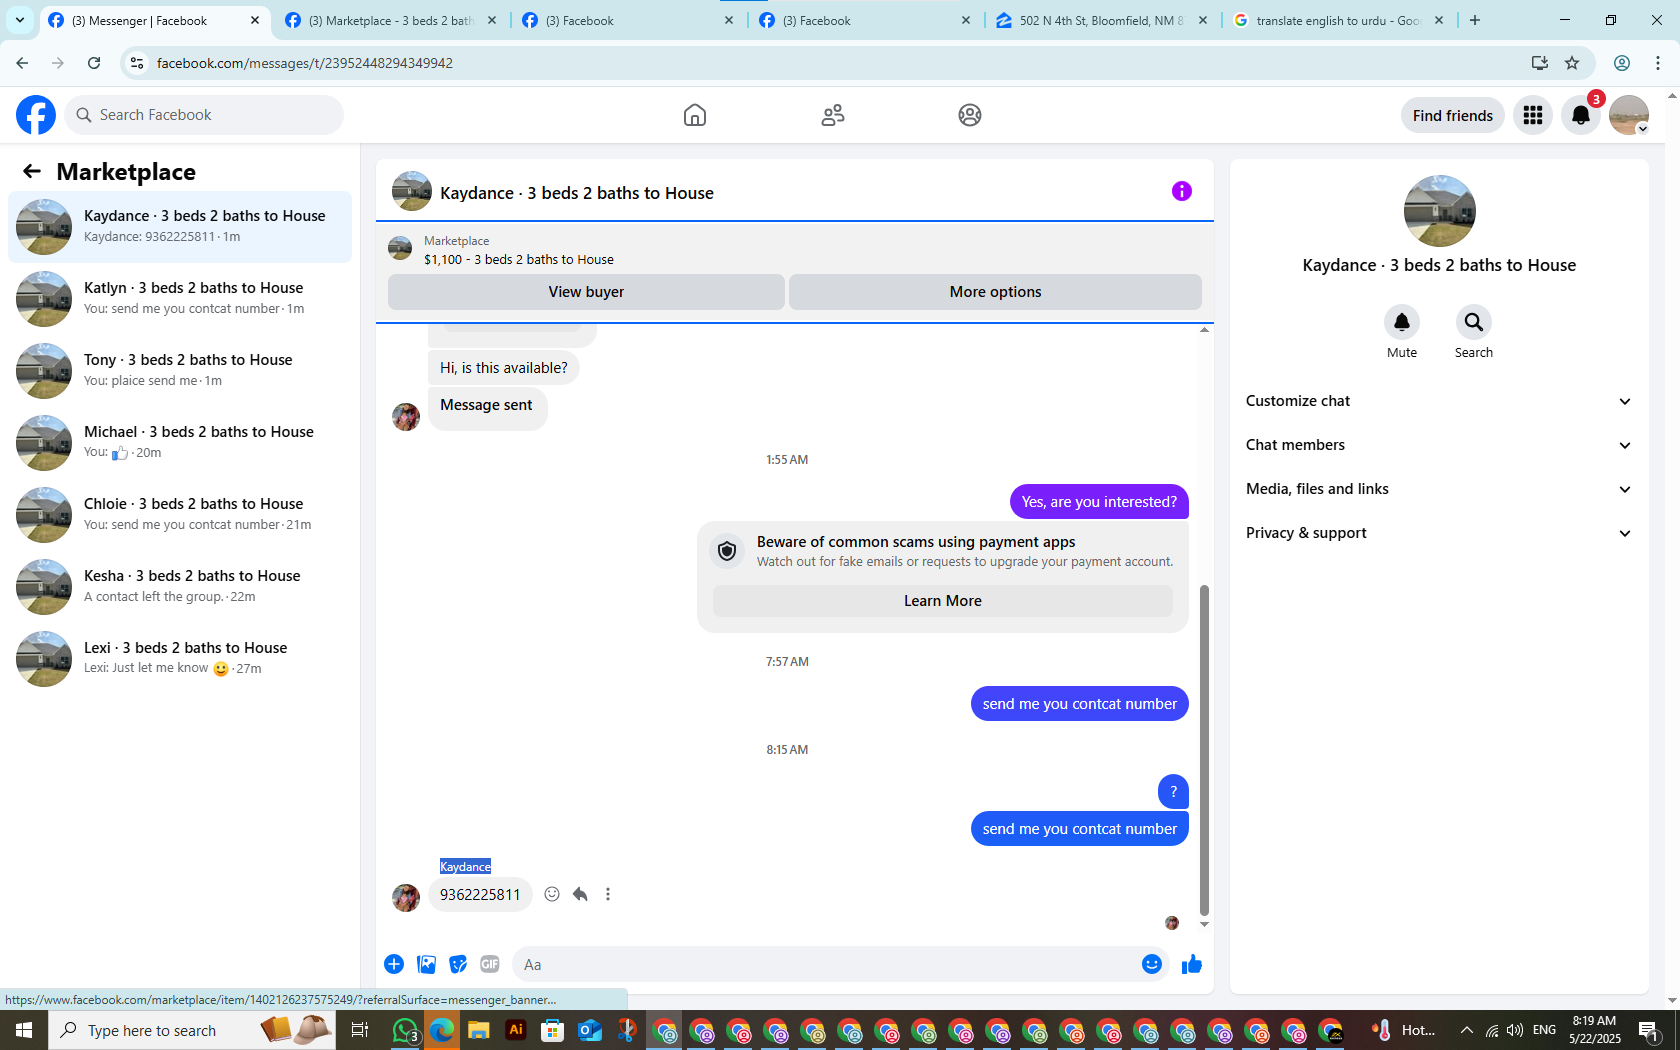The image size is (1680, 1050).
Task: Click the Search Facebook field
Action: pos(204,115)
